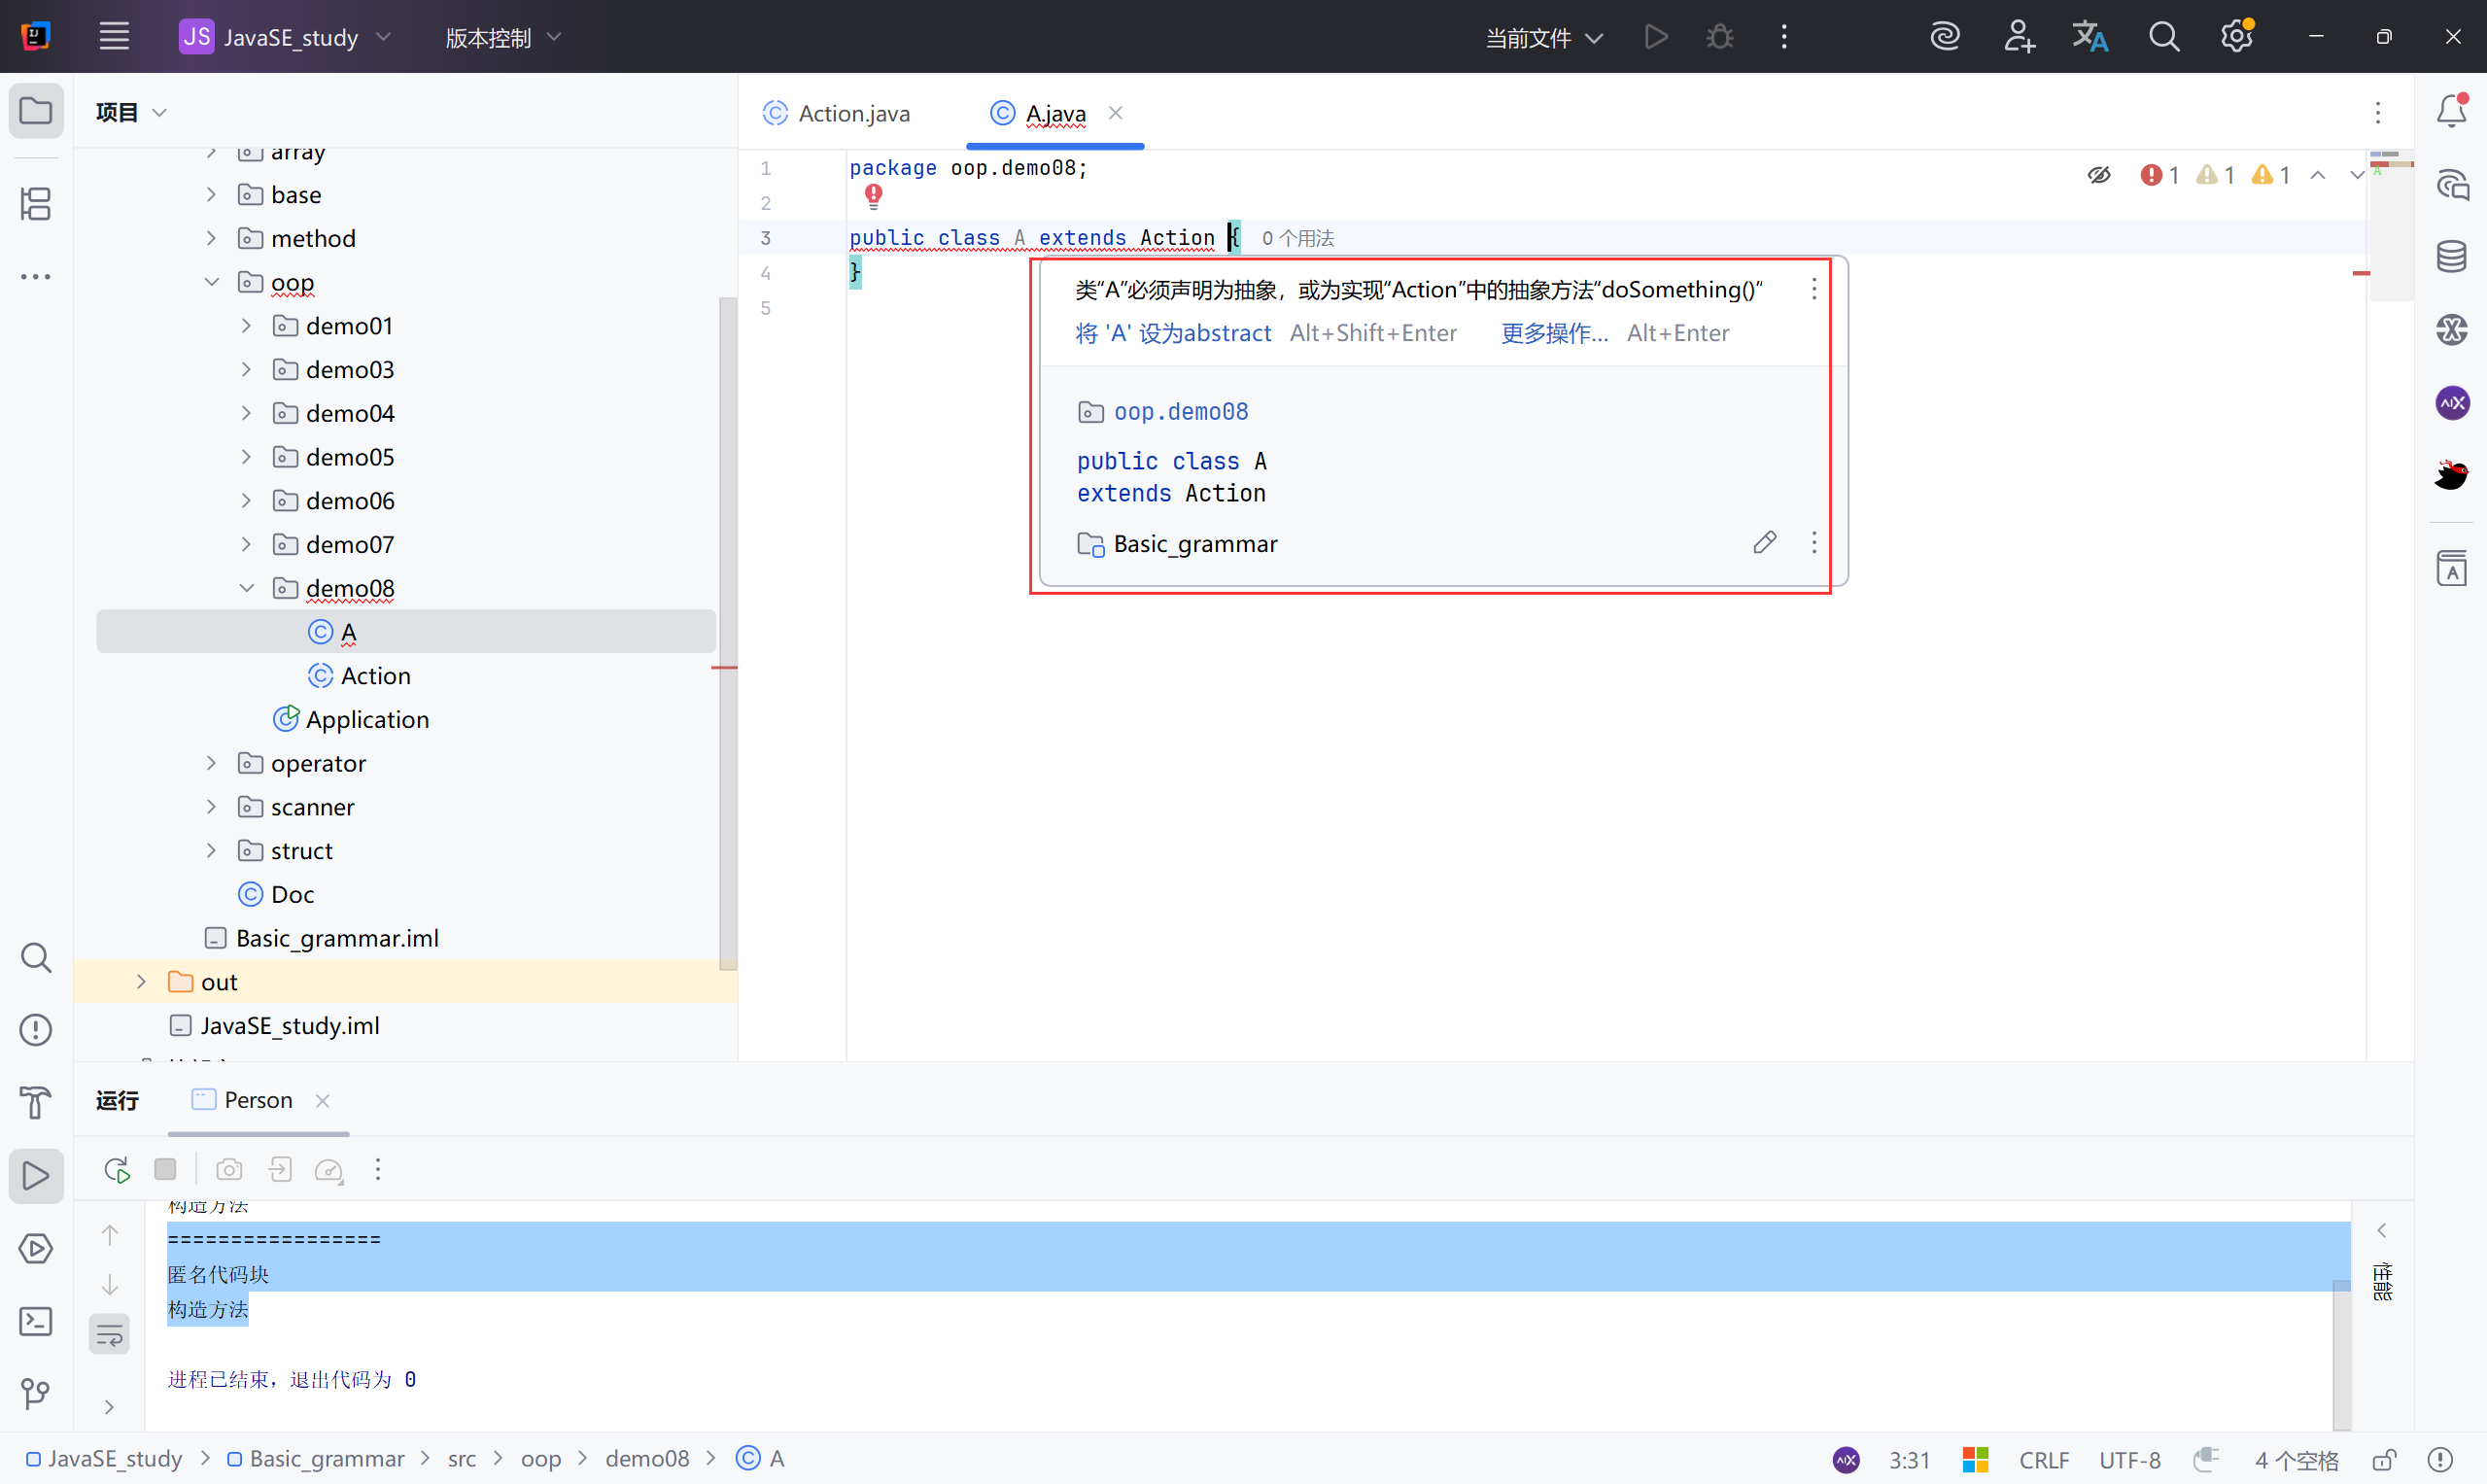Open the 当前文件 run configuration dropdown
The height and width of the screenshot is (1484, 2487).
[1544, 38]
